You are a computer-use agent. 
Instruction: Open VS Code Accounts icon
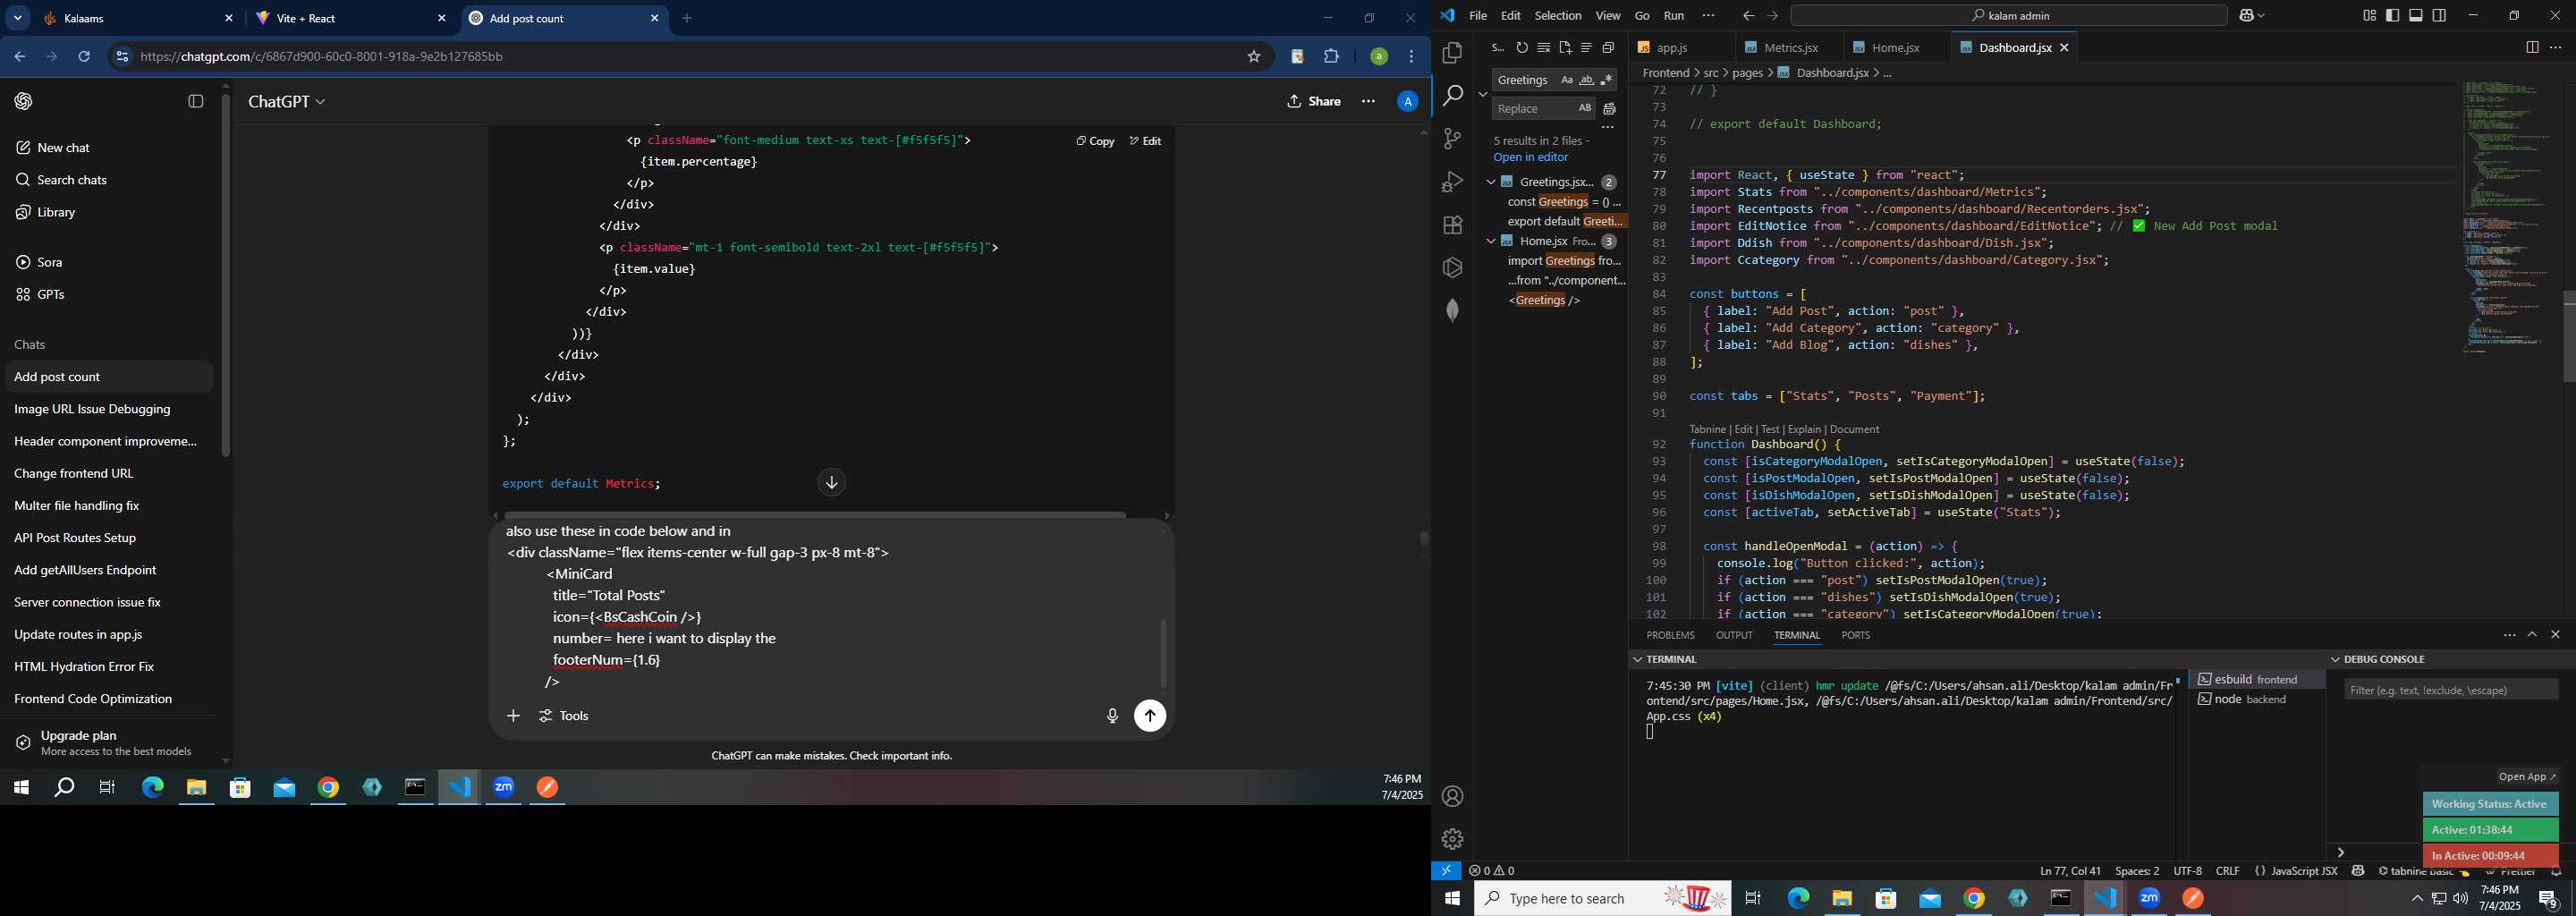coord(1452,797)
